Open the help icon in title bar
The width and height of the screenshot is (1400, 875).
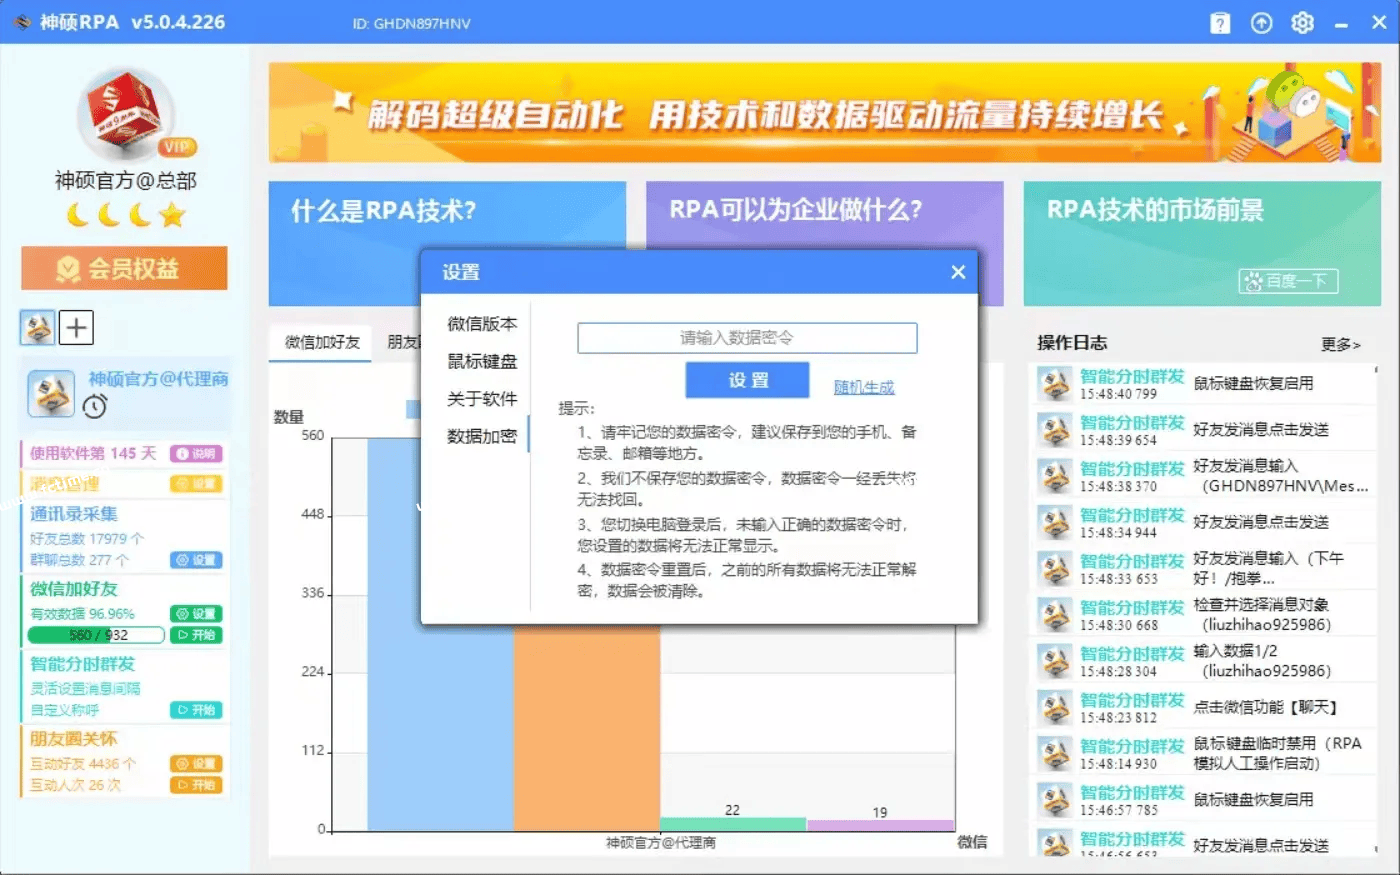1220,23
